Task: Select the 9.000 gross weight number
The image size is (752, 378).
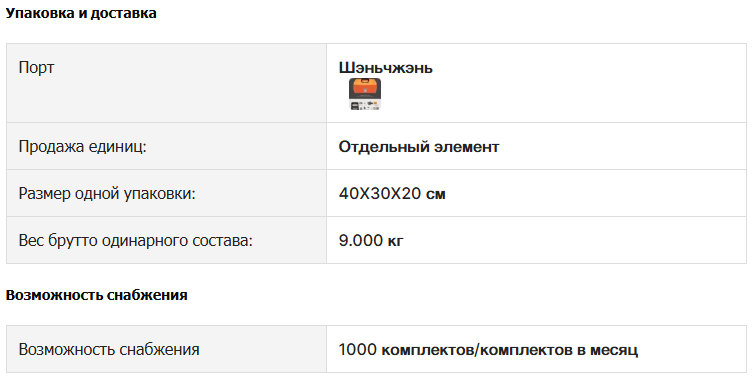Action: tap(360, 240)
